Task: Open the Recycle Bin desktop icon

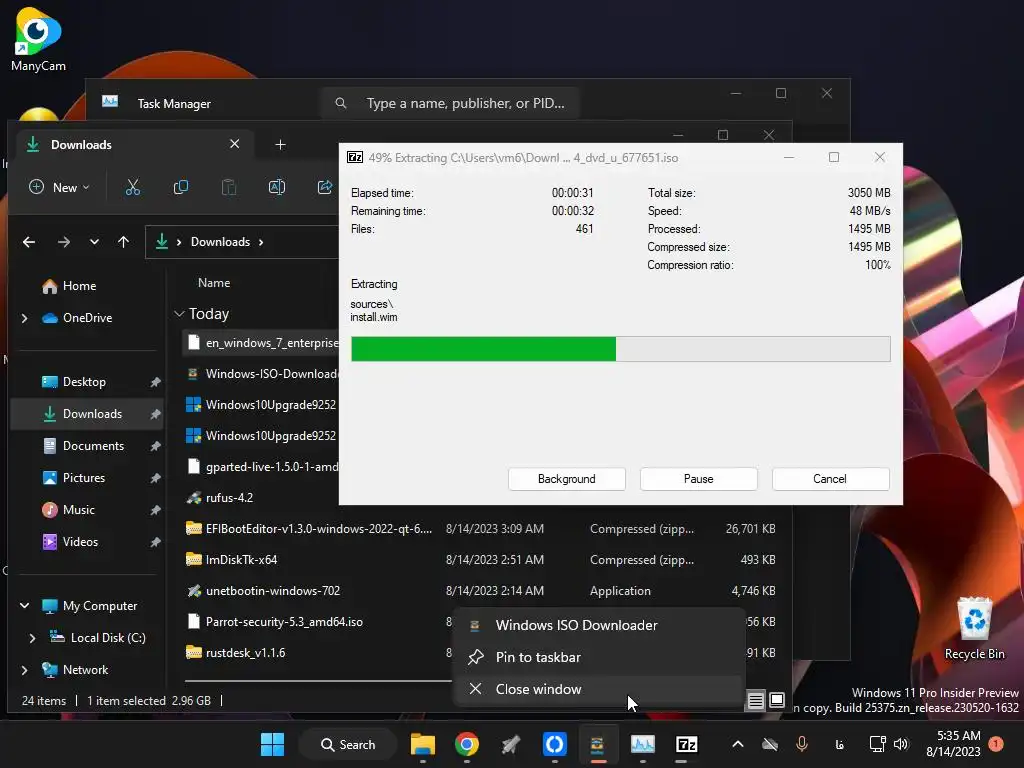Action: tap(974, 629)
